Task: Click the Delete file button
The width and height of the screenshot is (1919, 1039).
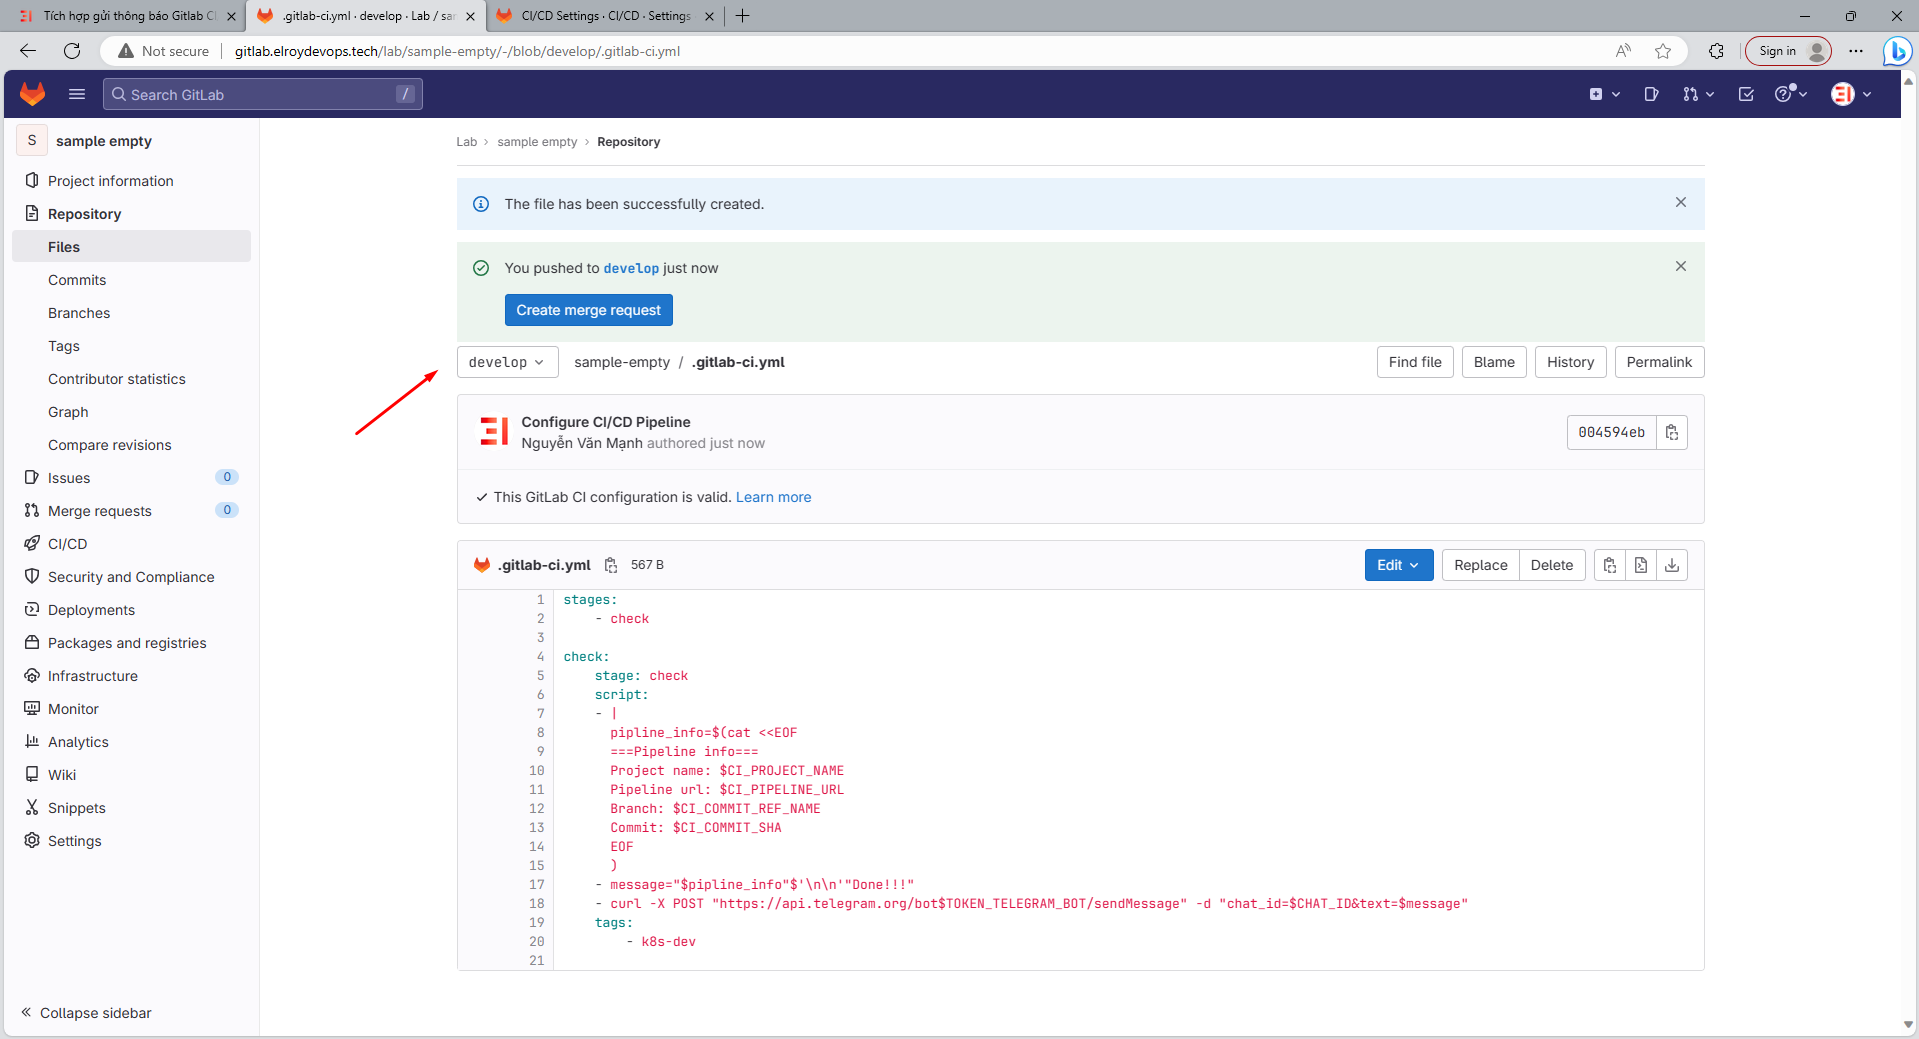Action: [x=1551, y=565]
